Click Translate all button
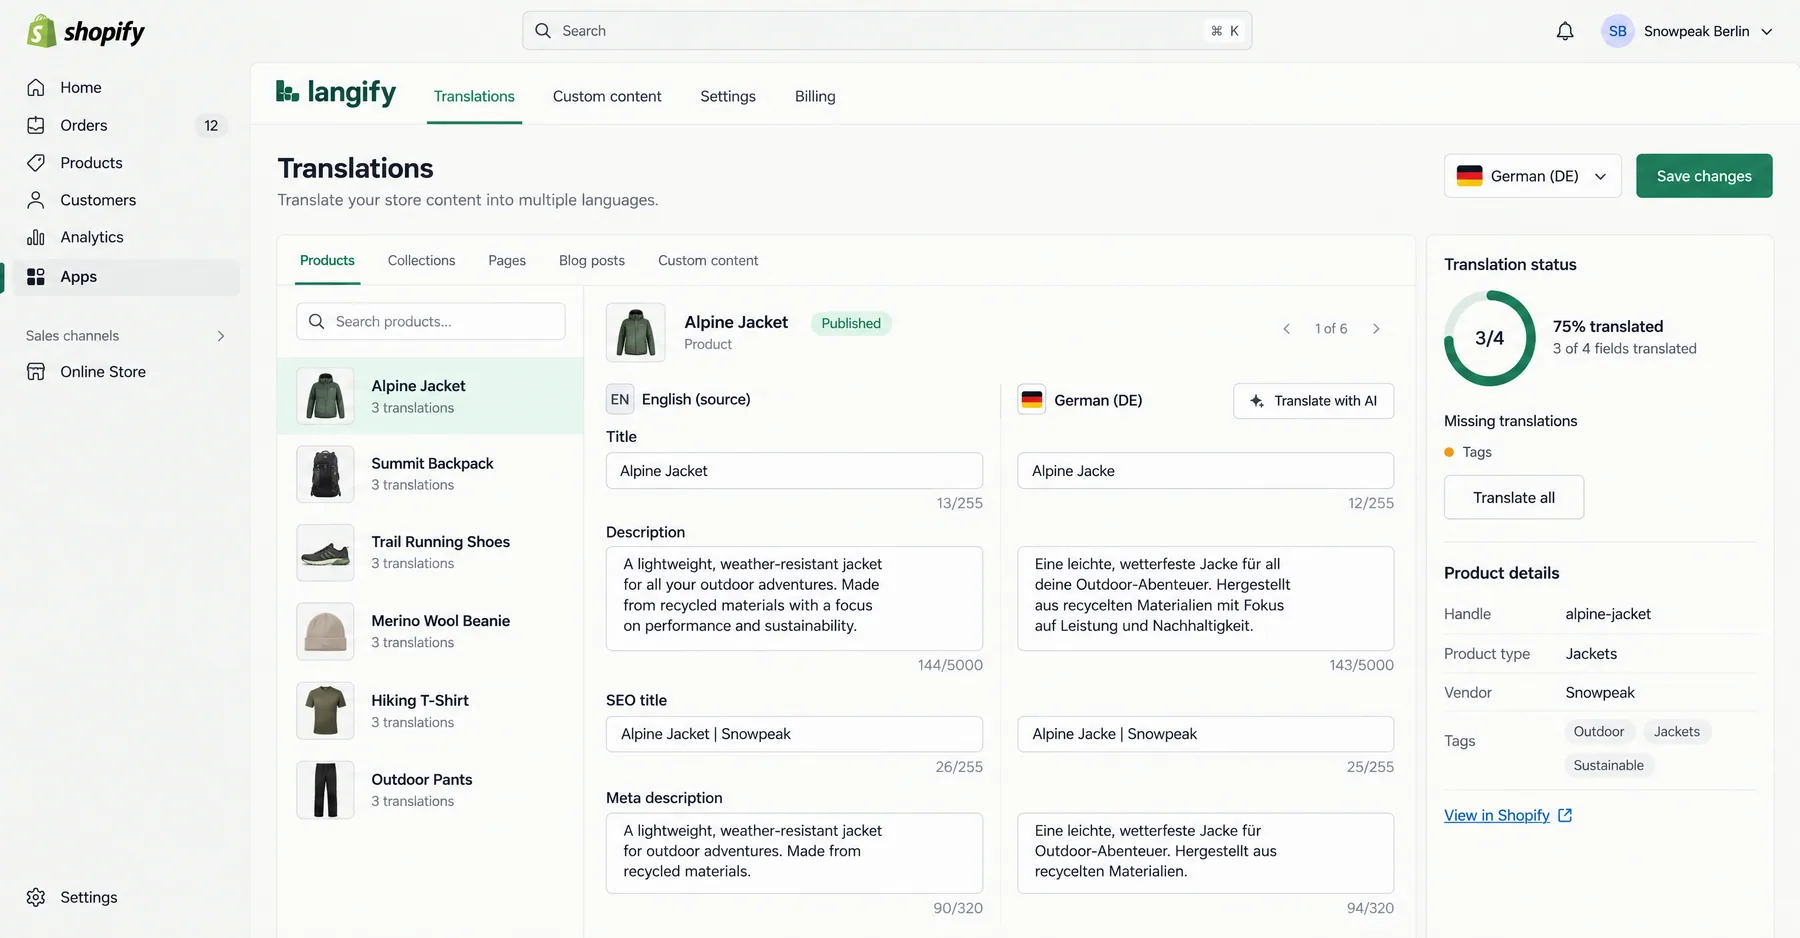The image size is (1800, 938). (x=1514, y=497)
